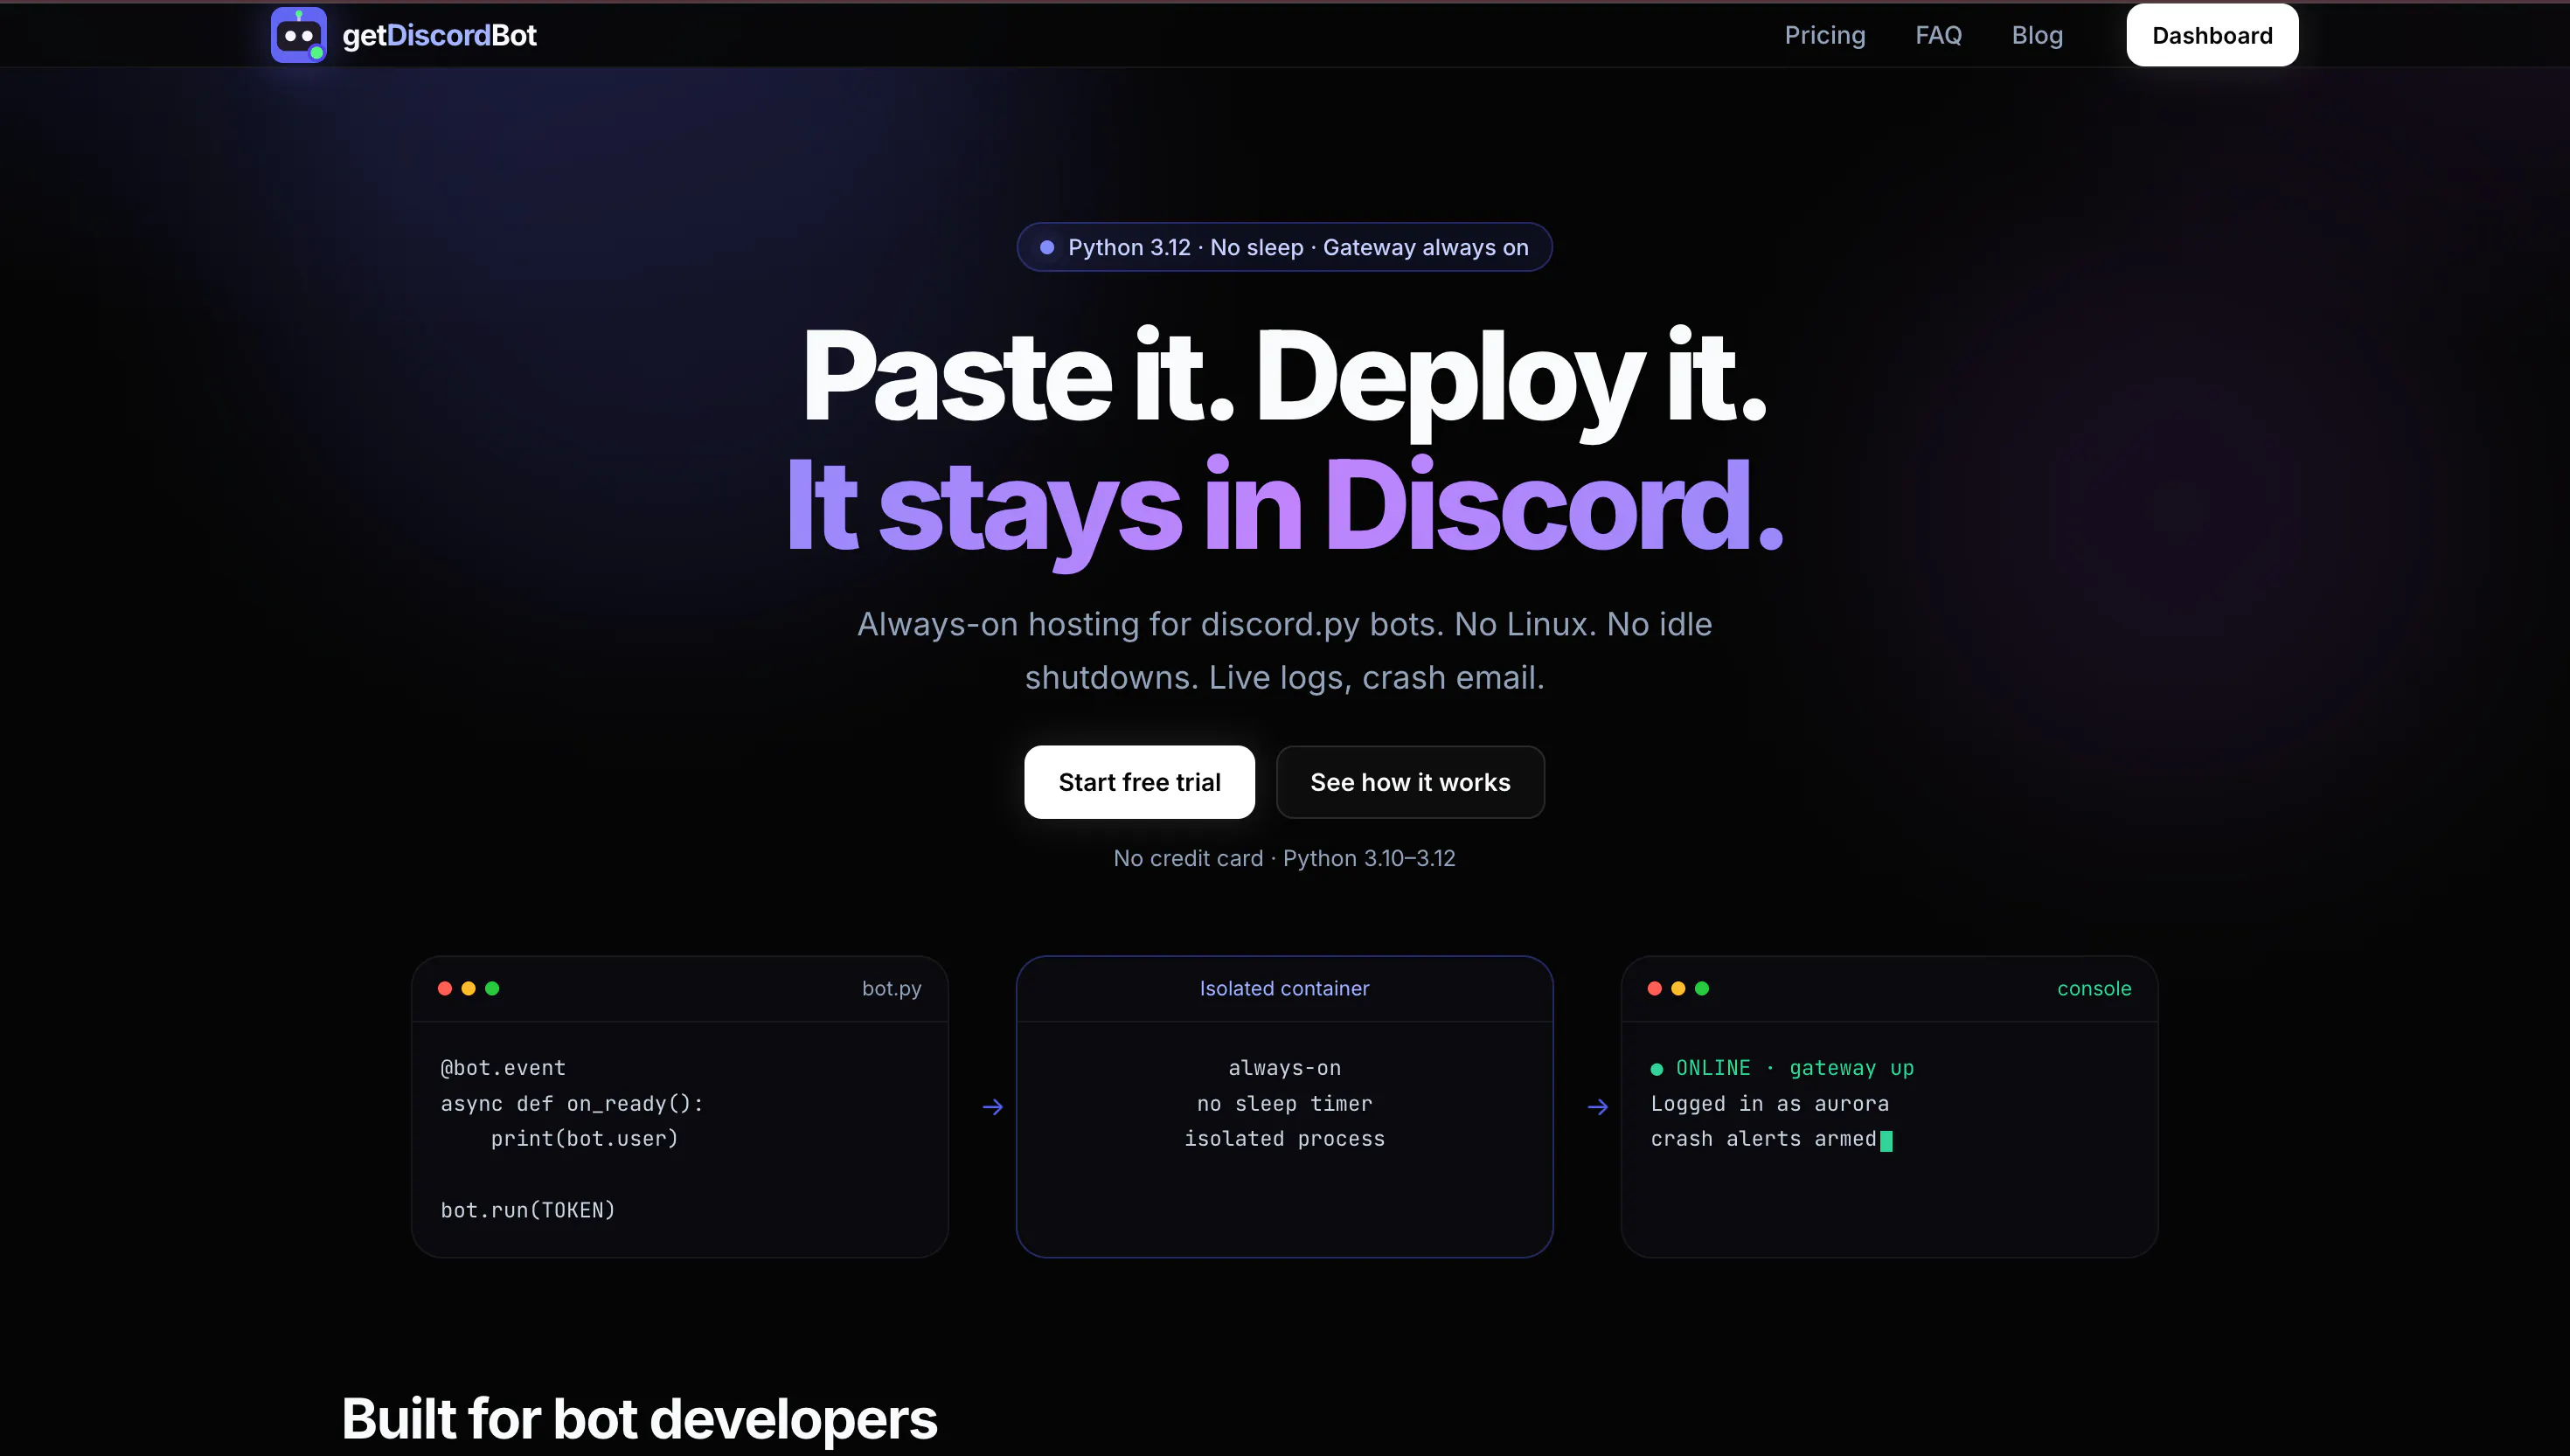Go to the Blog
This screenshot has width=2570, height=1456.
pyautogui.click(x=2037, y=35)
